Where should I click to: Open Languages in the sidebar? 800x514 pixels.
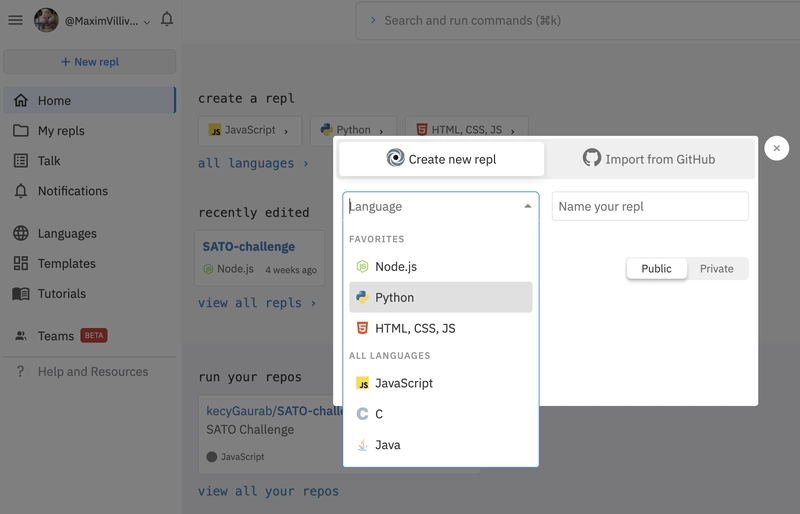(89, 233)
